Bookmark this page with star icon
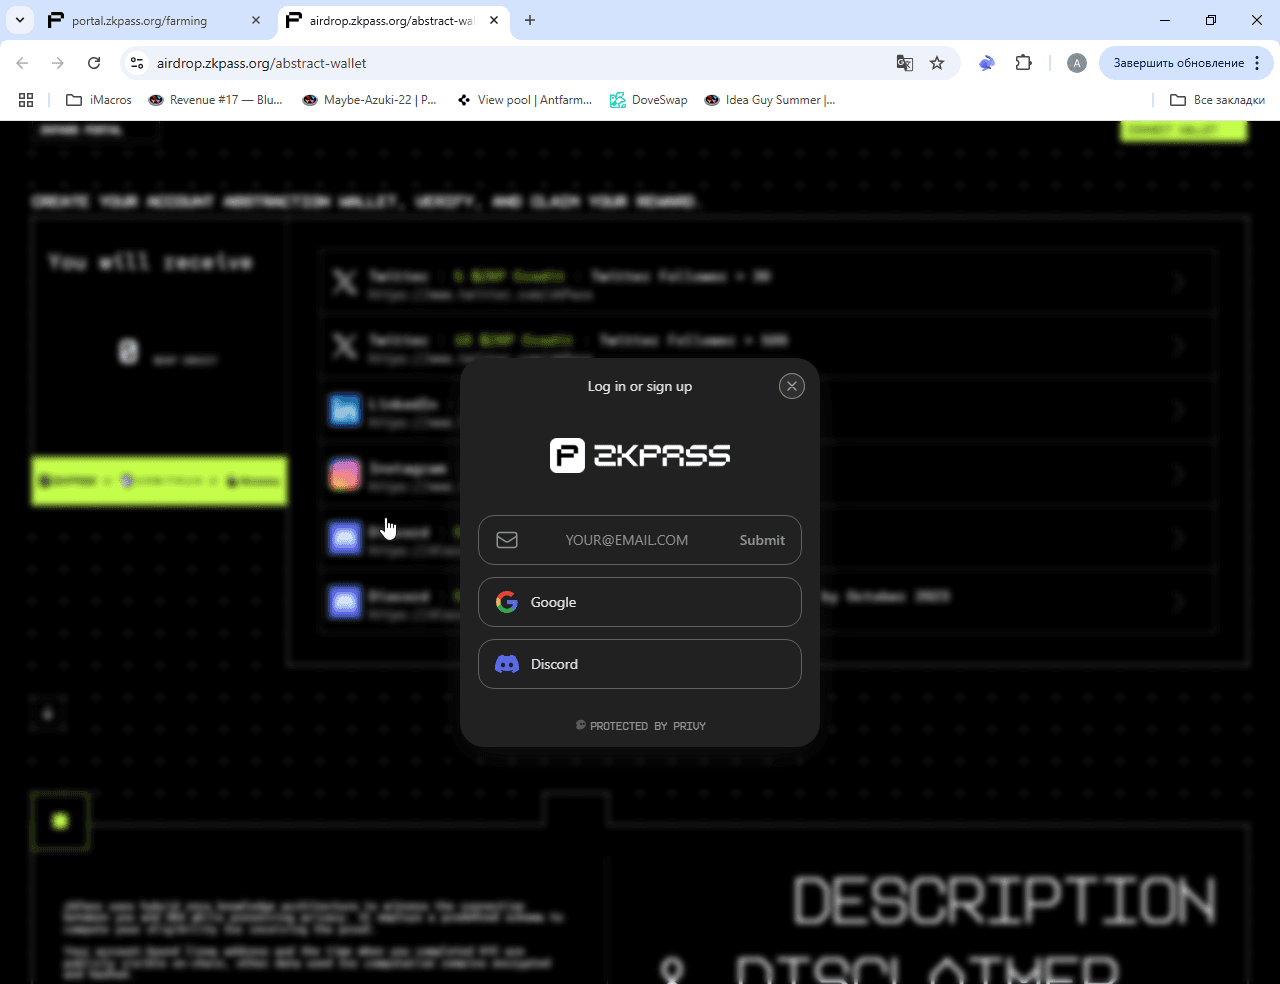Screen dimensions: 1280x984 [x=937, y=63]
